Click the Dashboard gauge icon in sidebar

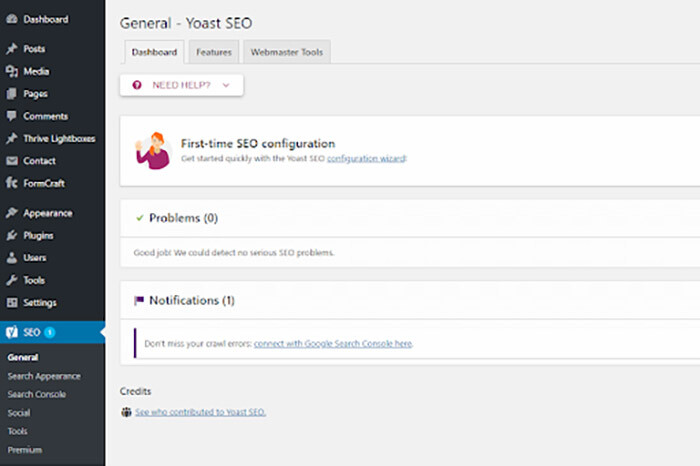pos(12,19)
